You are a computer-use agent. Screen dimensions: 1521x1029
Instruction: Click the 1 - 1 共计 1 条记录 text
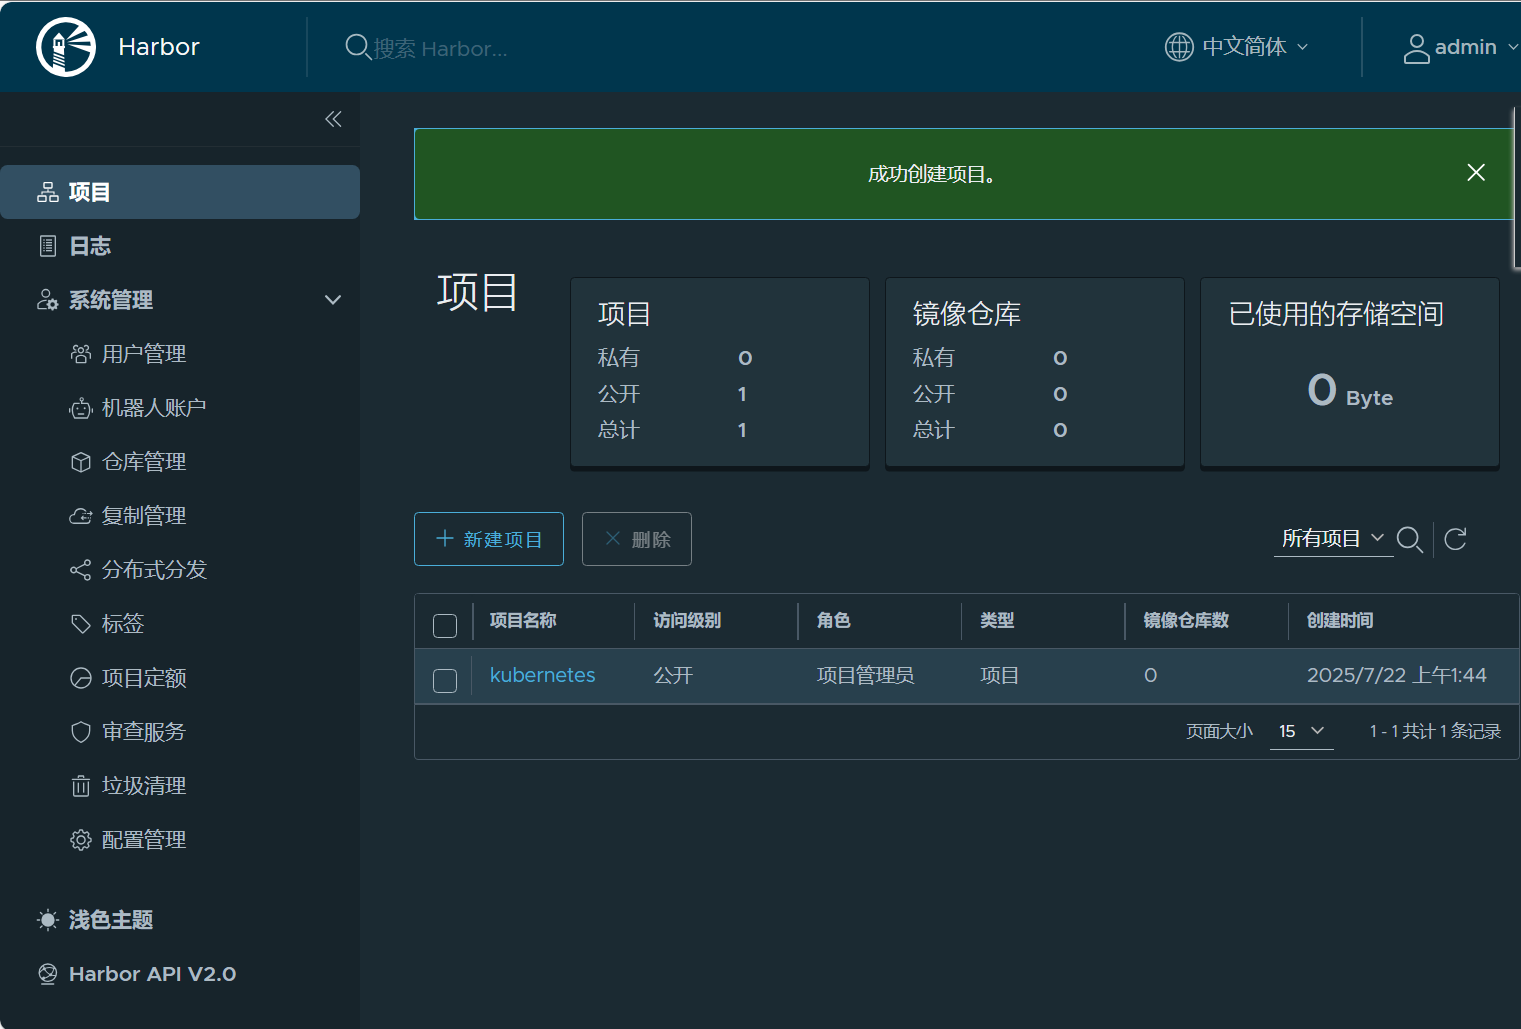coord(1435,731)
